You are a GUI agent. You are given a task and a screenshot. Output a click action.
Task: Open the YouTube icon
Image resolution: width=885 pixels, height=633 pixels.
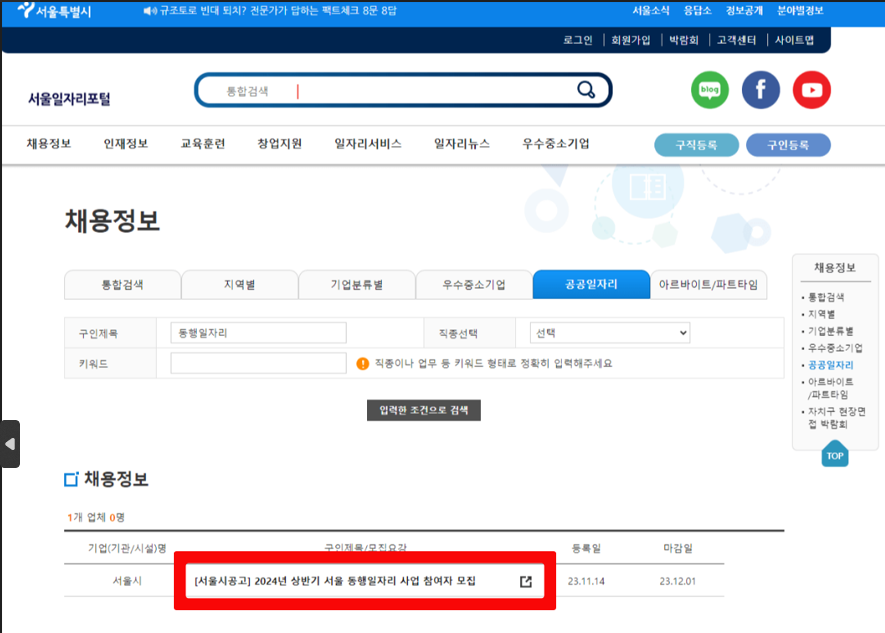(812, 90)
